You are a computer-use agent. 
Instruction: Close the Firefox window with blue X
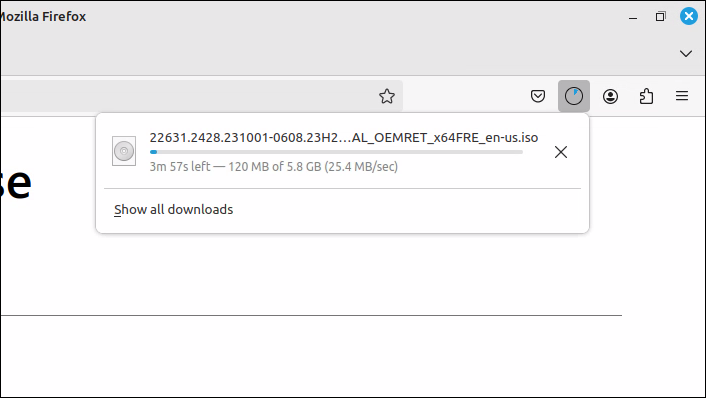point(688,16)
